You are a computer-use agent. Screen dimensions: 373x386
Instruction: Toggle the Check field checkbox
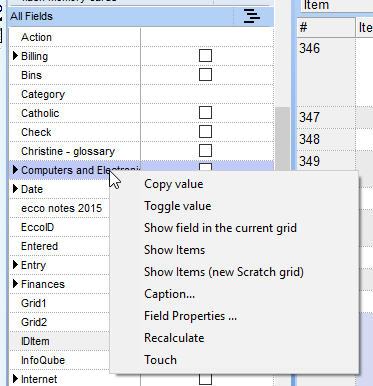[x=205, y=132]
